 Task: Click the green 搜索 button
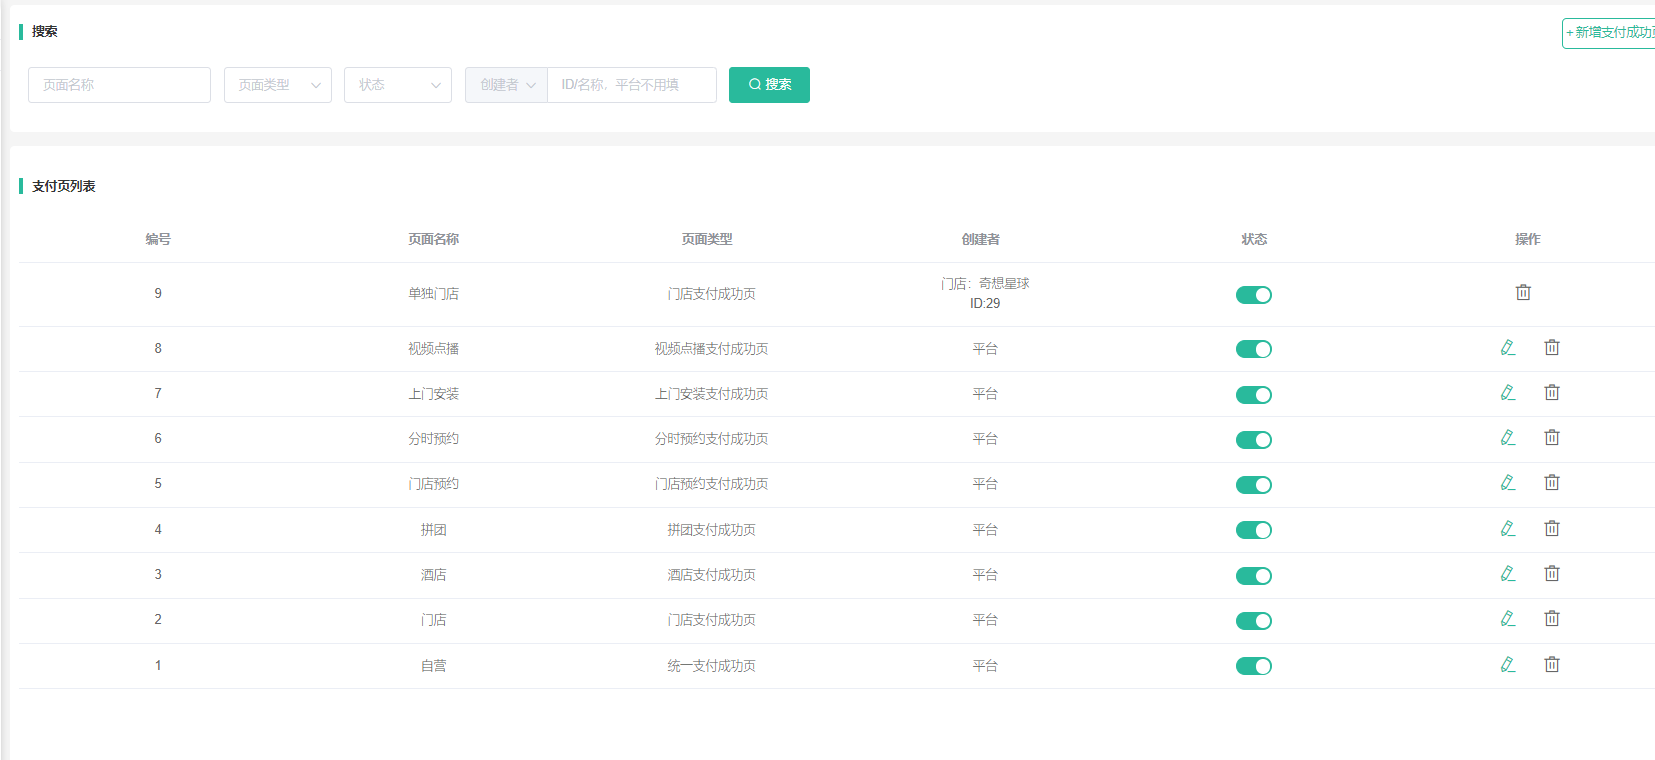click(x=769, y=85)
